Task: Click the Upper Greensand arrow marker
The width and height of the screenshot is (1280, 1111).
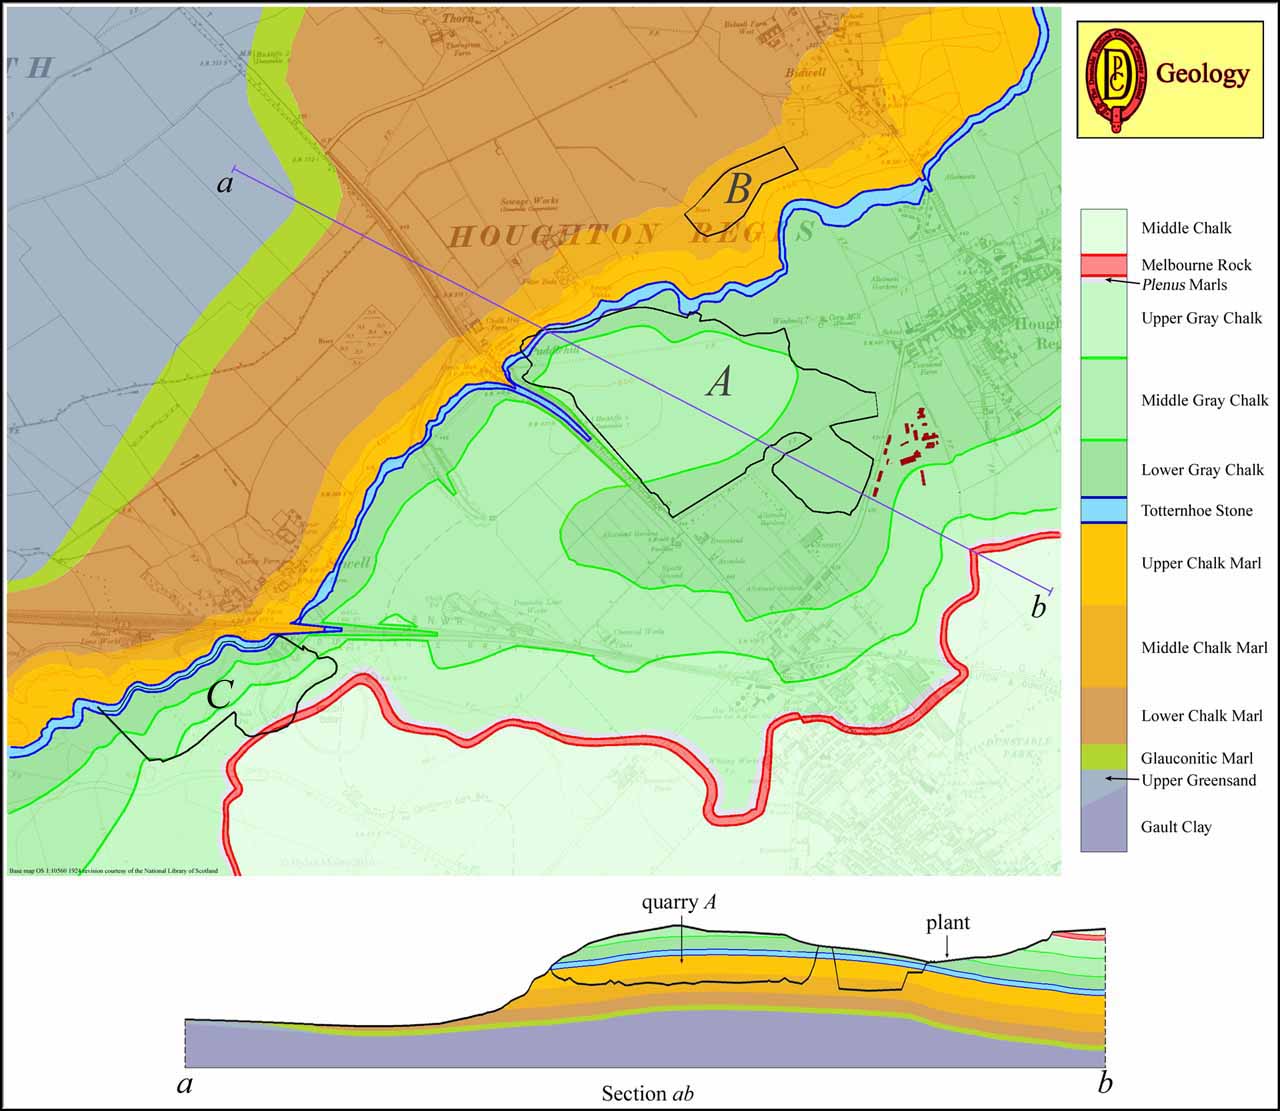Action: point(1122,778)
